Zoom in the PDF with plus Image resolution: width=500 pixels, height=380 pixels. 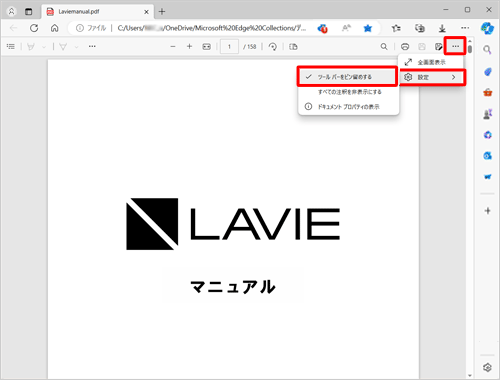[x=189, y=46]
